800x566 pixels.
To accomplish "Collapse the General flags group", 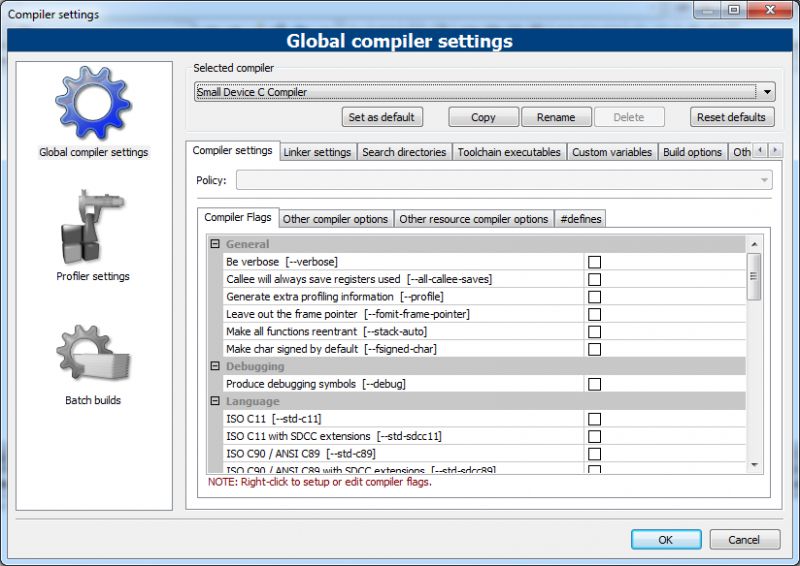I will tap(215, 244).
